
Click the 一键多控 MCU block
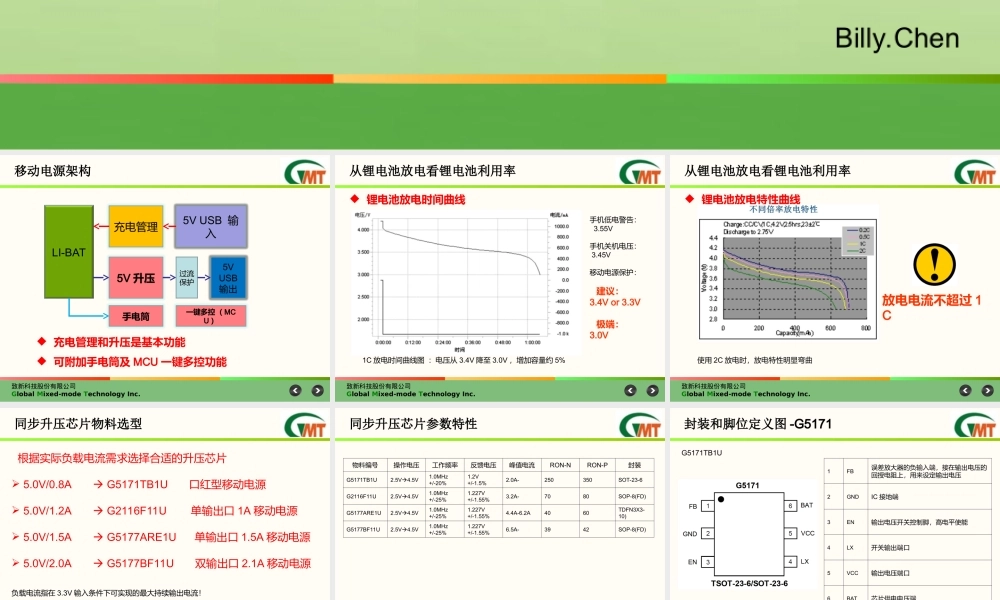[210, 315]
